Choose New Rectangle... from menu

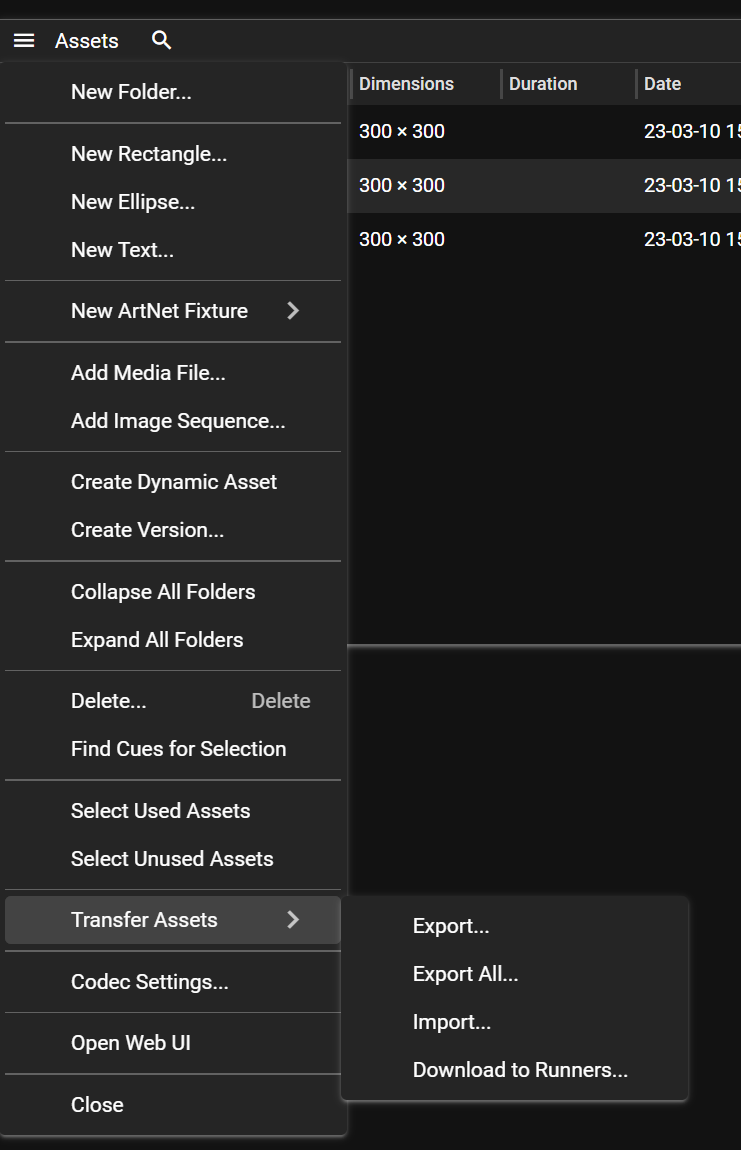click(173, 154)
